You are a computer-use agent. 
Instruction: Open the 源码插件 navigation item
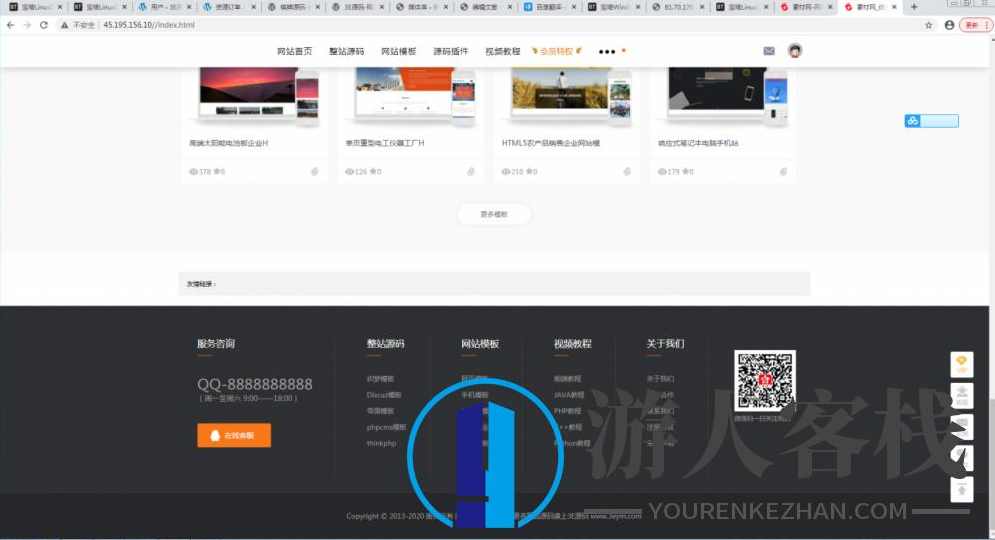(x=451, y=51)
